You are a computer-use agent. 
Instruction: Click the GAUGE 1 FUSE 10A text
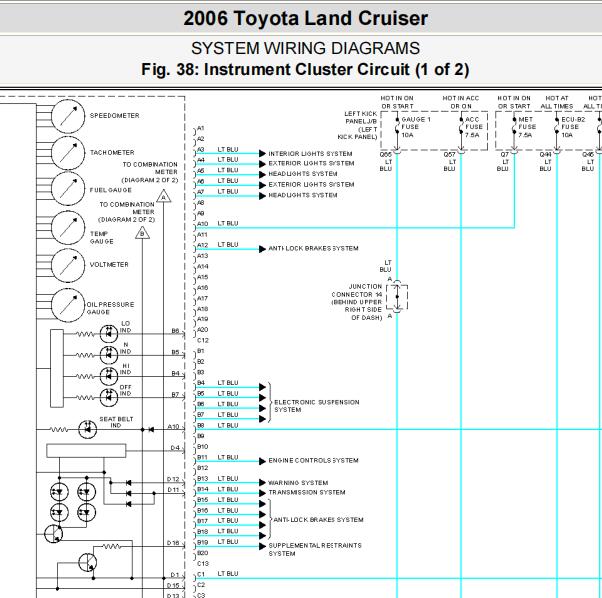point(416,127)
